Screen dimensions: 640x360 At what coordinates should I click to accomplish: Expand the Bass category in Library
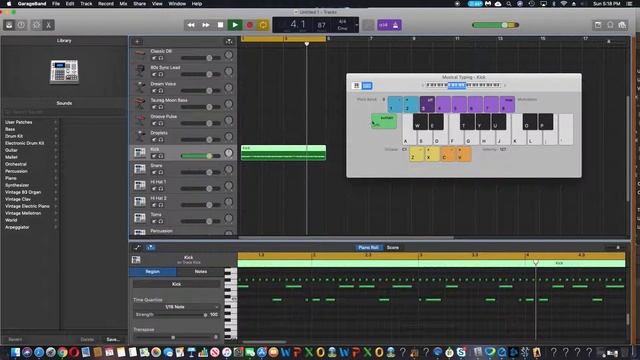56,129
